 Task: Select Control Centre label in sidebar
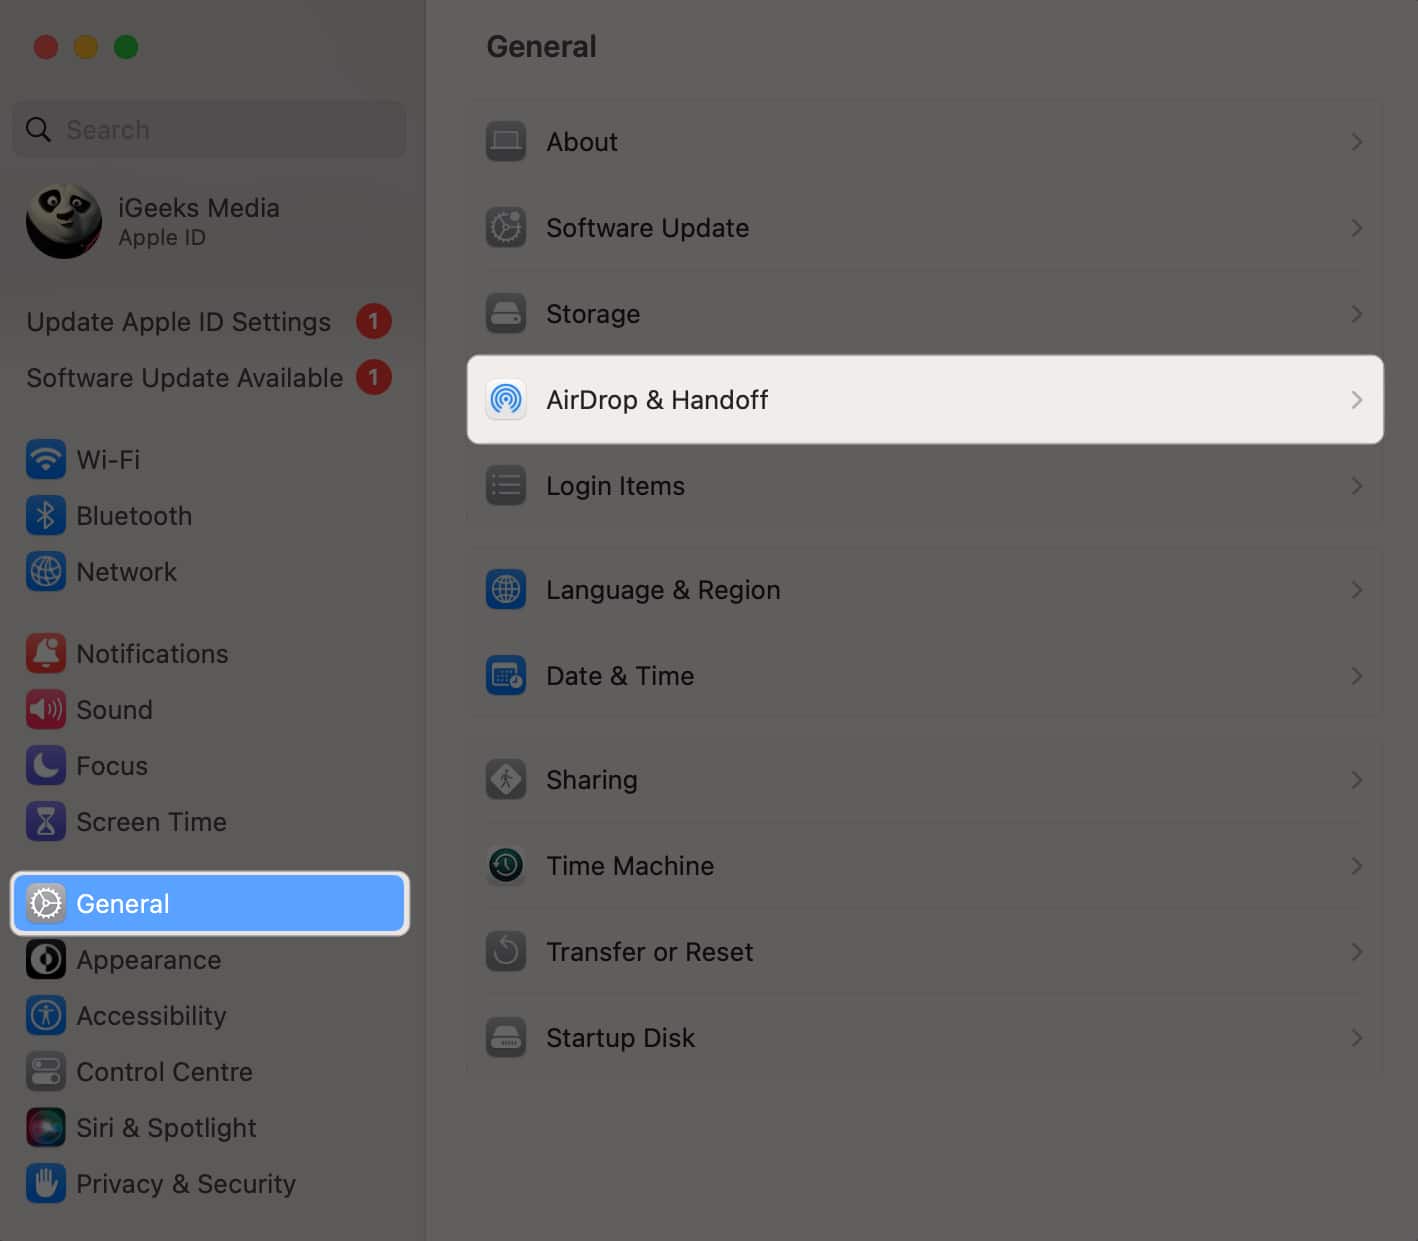pyautogui.click(x=164, y=1072)
